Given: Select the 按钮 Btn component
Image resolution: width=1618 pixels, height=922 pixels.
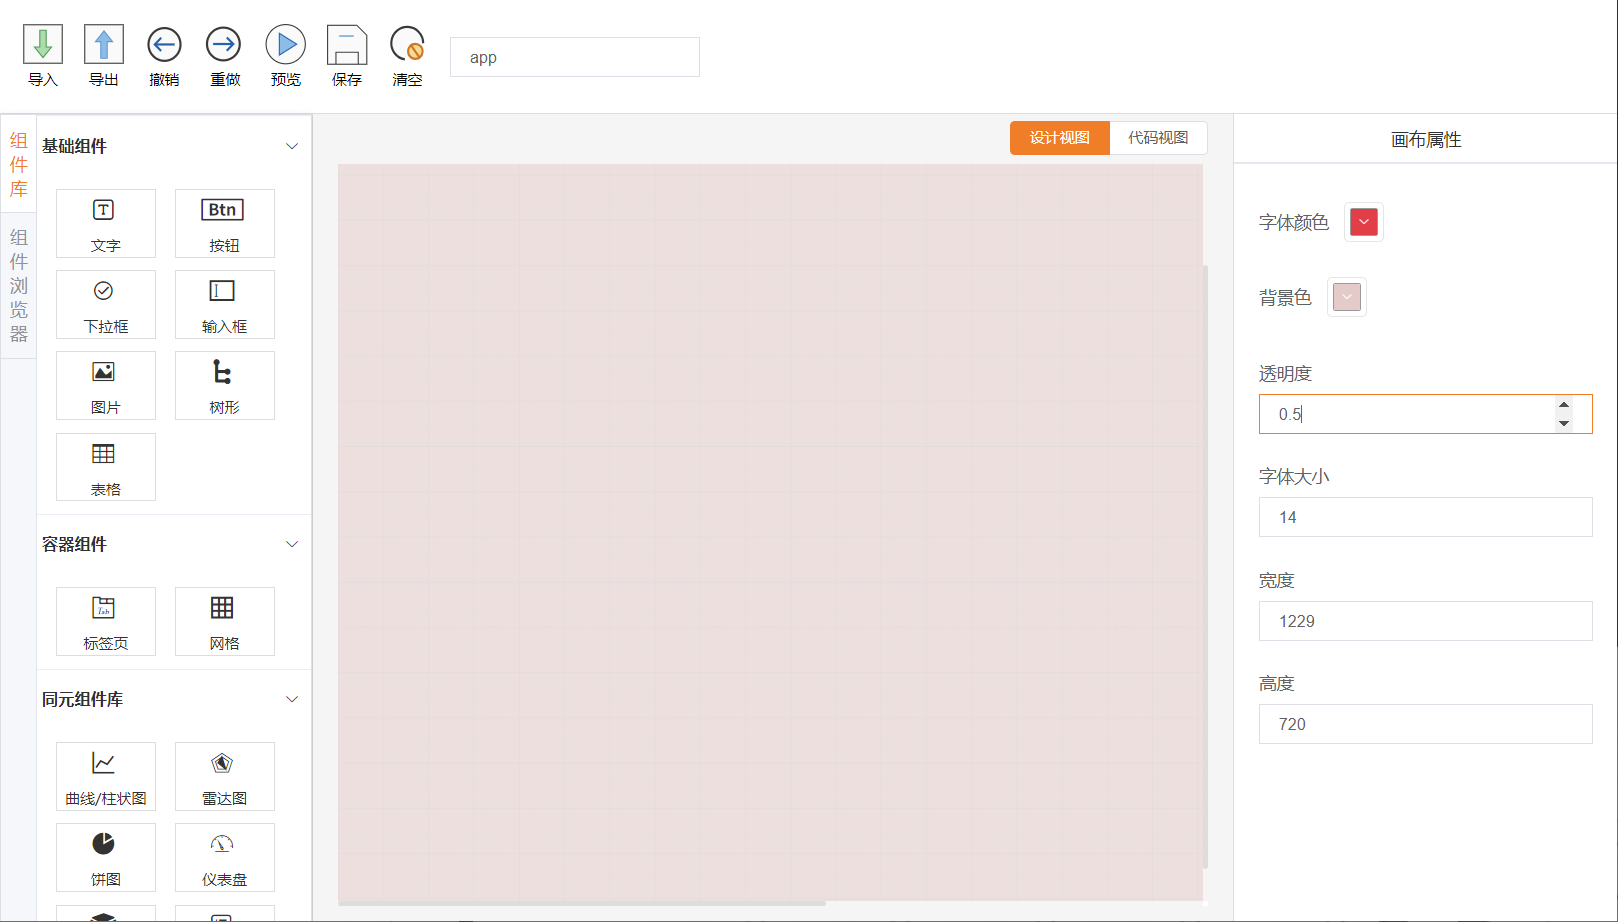Looking at the screenshot, I should (225, 224).
